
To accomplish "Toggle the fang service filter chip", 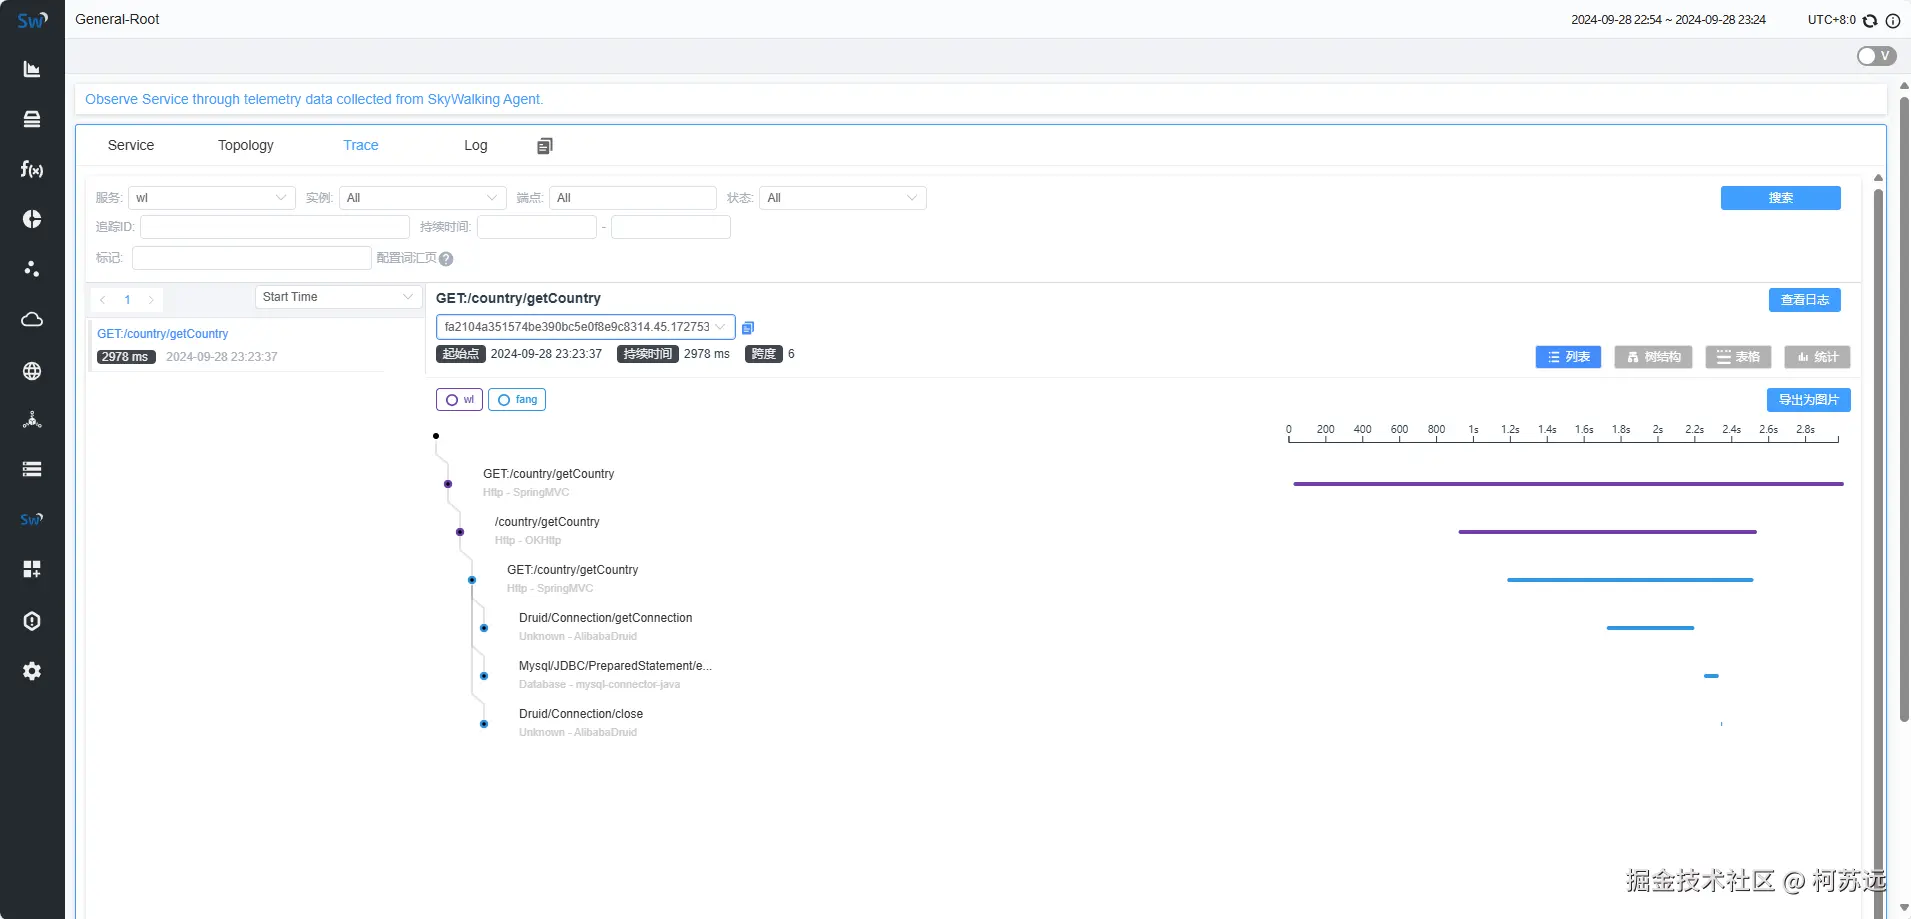I will [517, 400].
